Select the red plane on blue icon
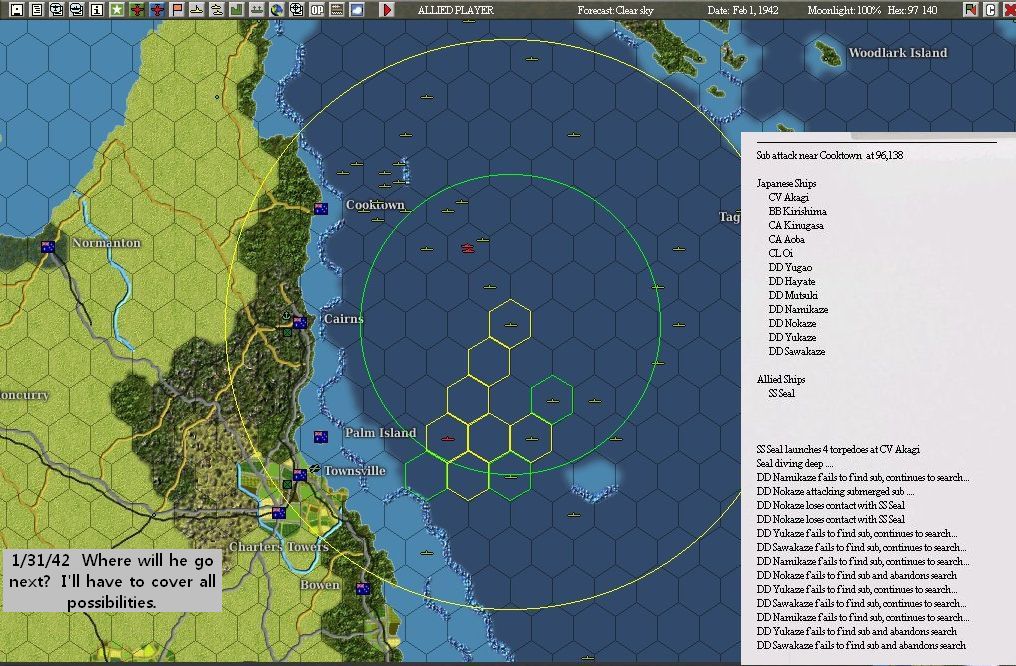The height and width of the screenshot is (666, 1016). [x=157, y=10]
